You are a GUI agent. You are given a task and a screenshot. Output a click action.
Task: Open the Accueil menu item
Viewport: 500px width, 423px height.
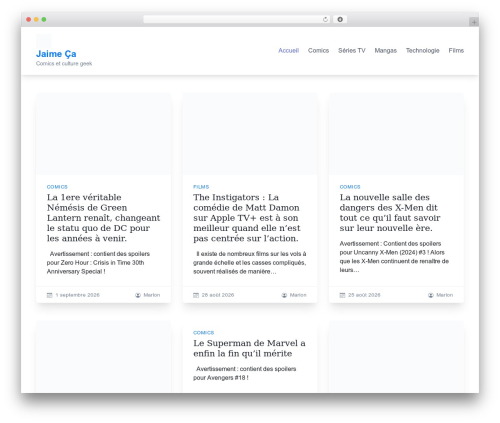pyautogui.click(x=288, y=50)
